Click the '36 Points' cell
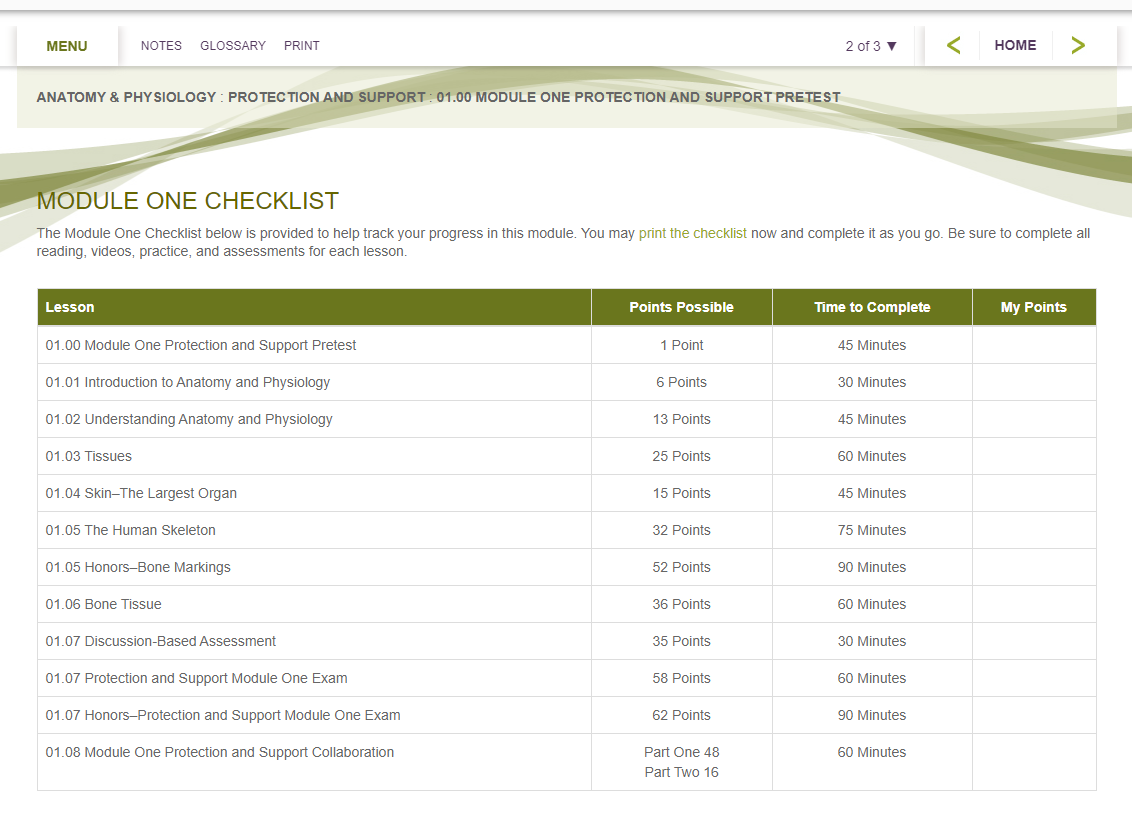Screen dimensions: 1132x824 (682, 604)
